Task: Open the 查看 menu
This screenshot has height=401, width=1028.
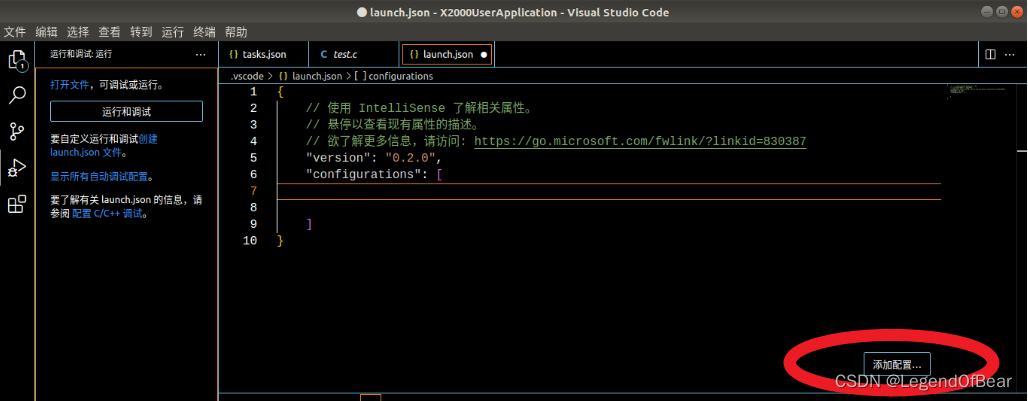Action: pyautogui.click(x=109, y=31)
